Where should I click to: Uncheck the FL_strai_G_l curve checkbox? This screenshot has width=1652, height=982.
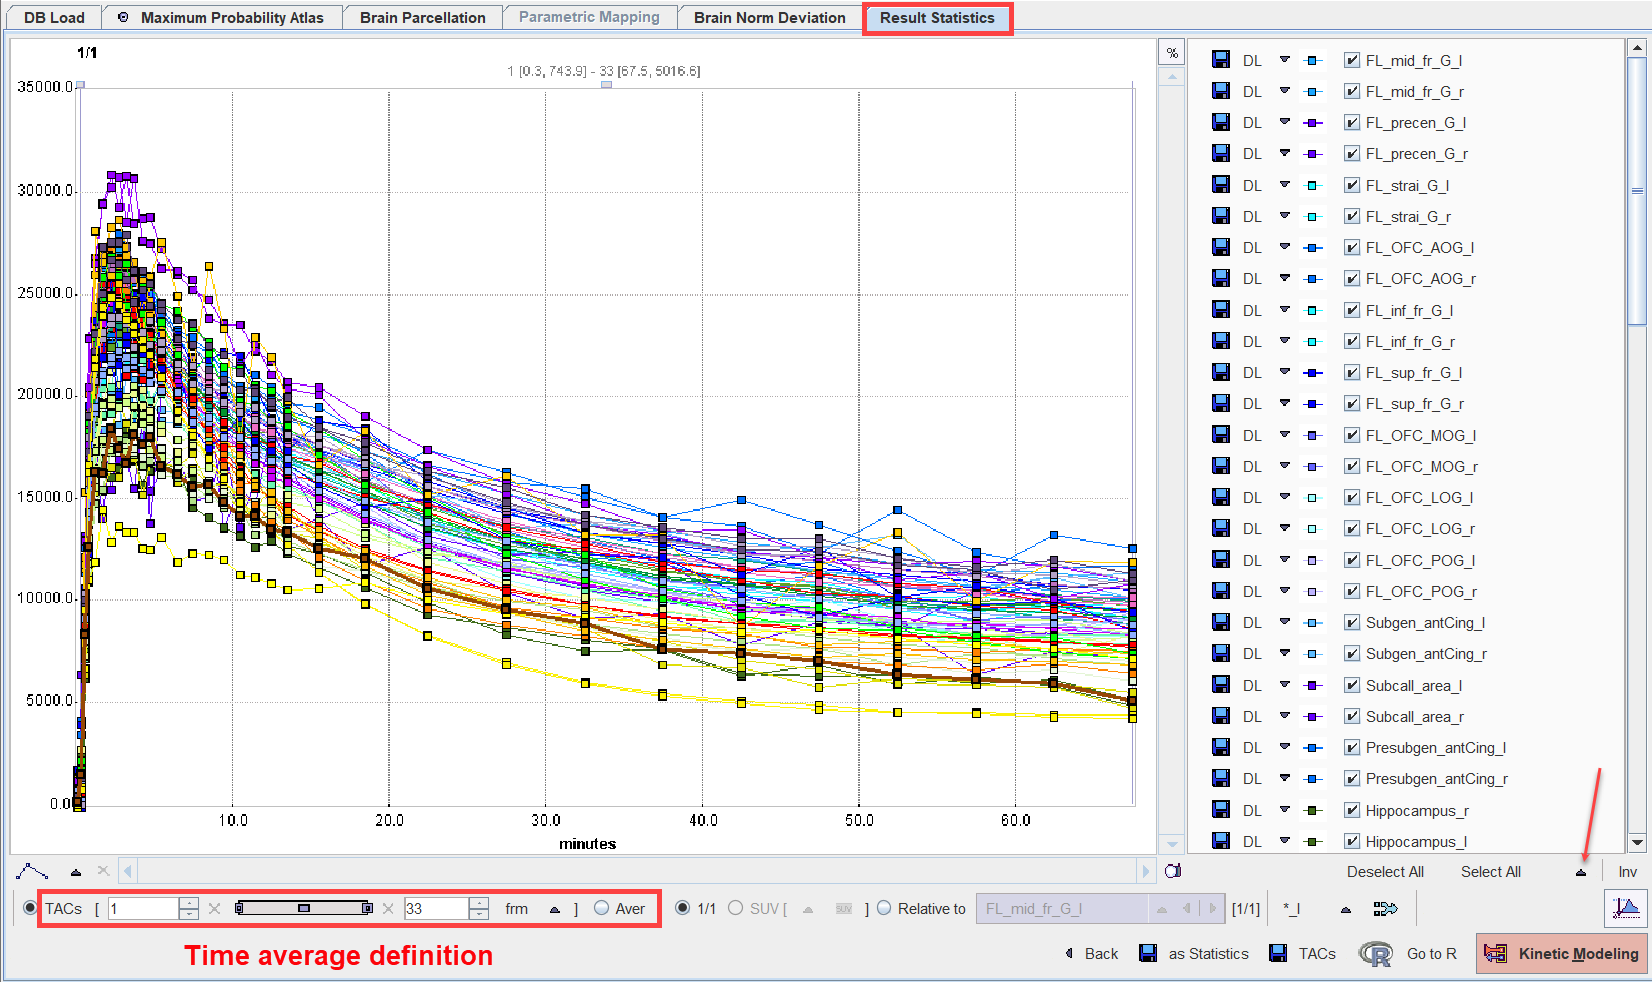(x=1352, y=185)
